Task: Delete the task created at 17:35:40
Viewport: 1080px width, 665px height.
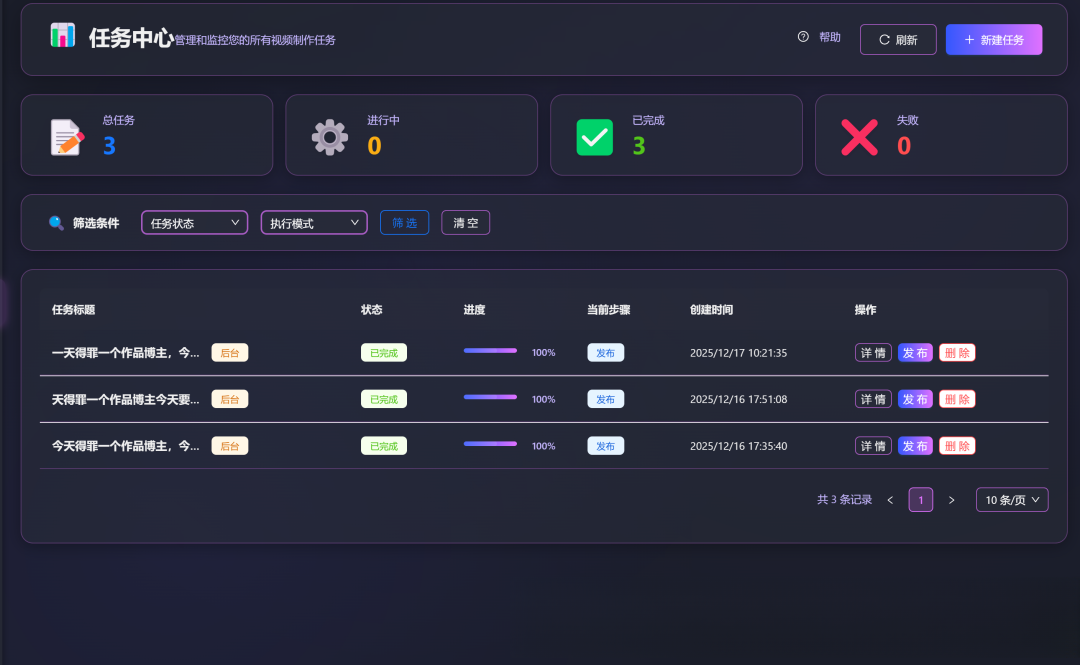Action: click(x=957, y=446)
